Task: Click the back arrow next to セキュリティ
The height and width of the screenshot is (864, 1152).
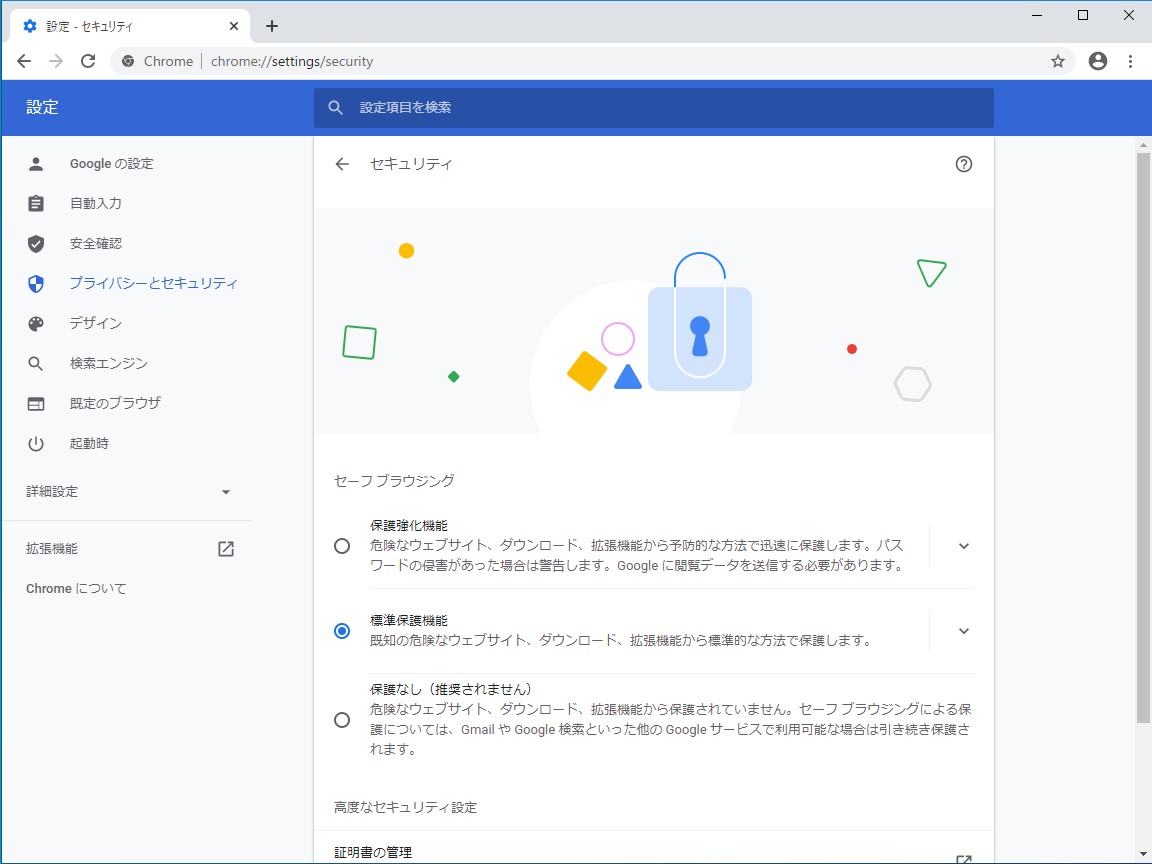Action: point(341,163)
